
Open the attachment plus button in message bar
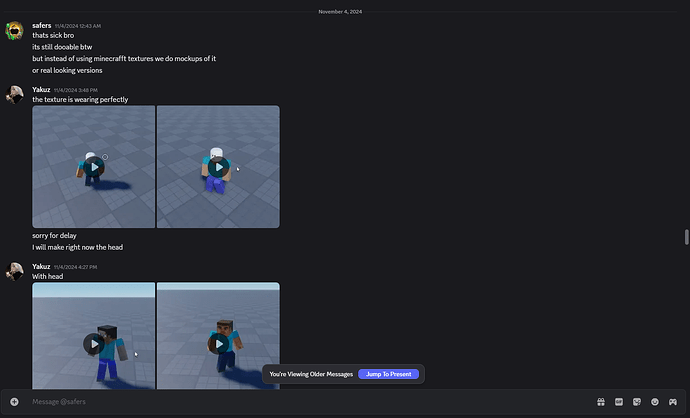15,402
